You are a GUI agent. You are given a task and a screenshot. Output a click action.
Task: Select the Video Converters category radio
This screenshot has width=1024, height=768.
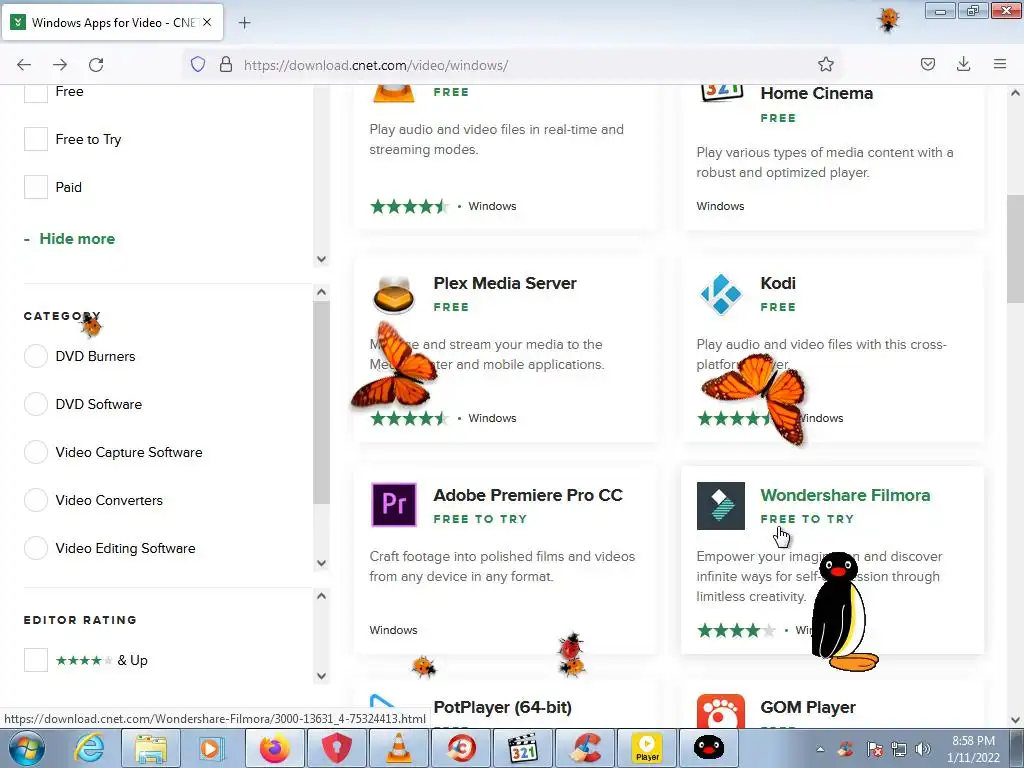pyautogui.click(x=36, y=500)
